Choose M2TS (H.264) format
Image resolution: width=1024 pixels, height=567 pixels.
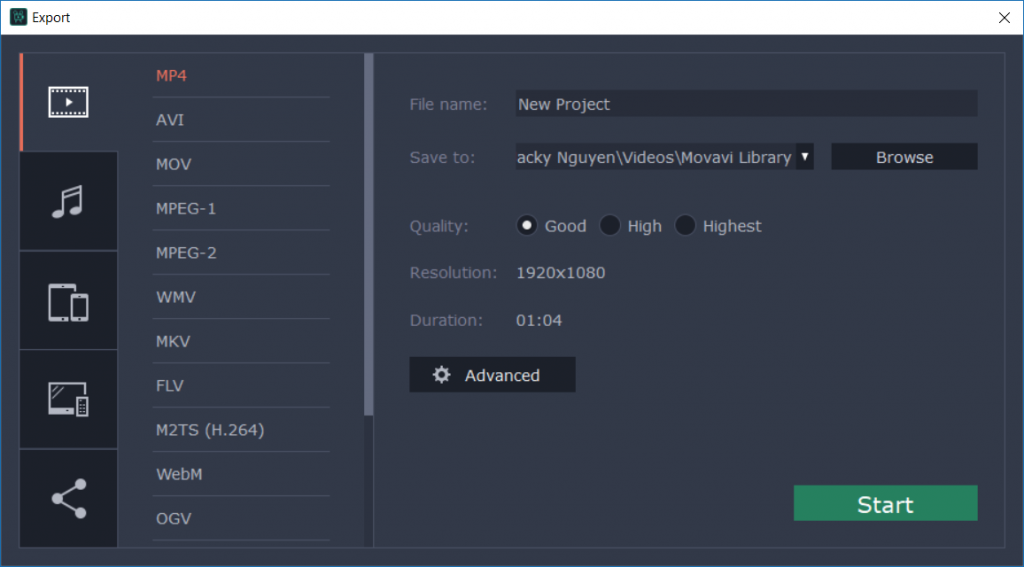210,430
